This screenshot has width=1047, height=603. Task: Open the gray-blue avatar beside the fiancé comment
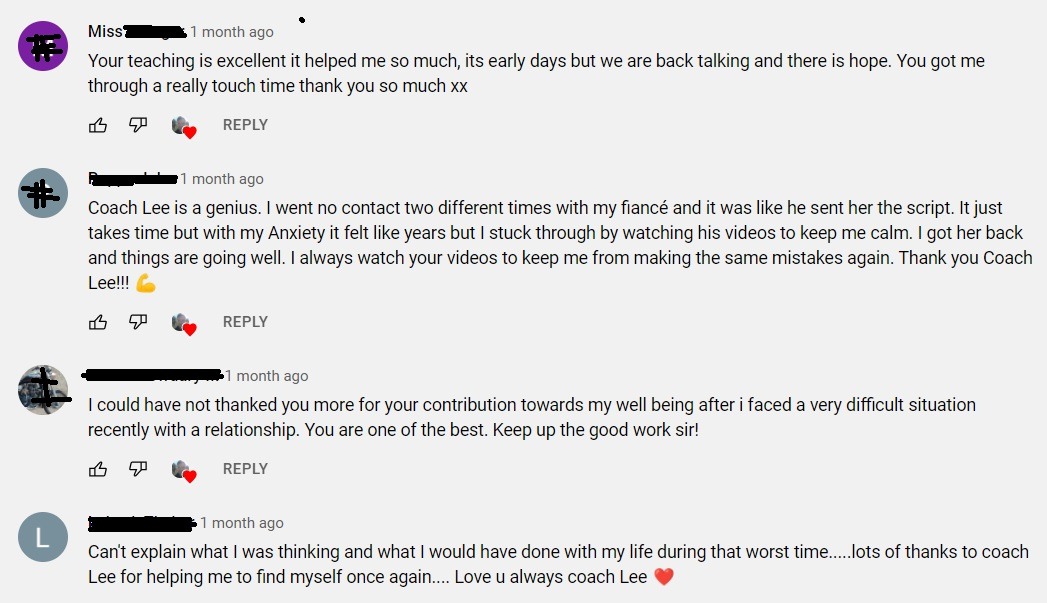43,193
